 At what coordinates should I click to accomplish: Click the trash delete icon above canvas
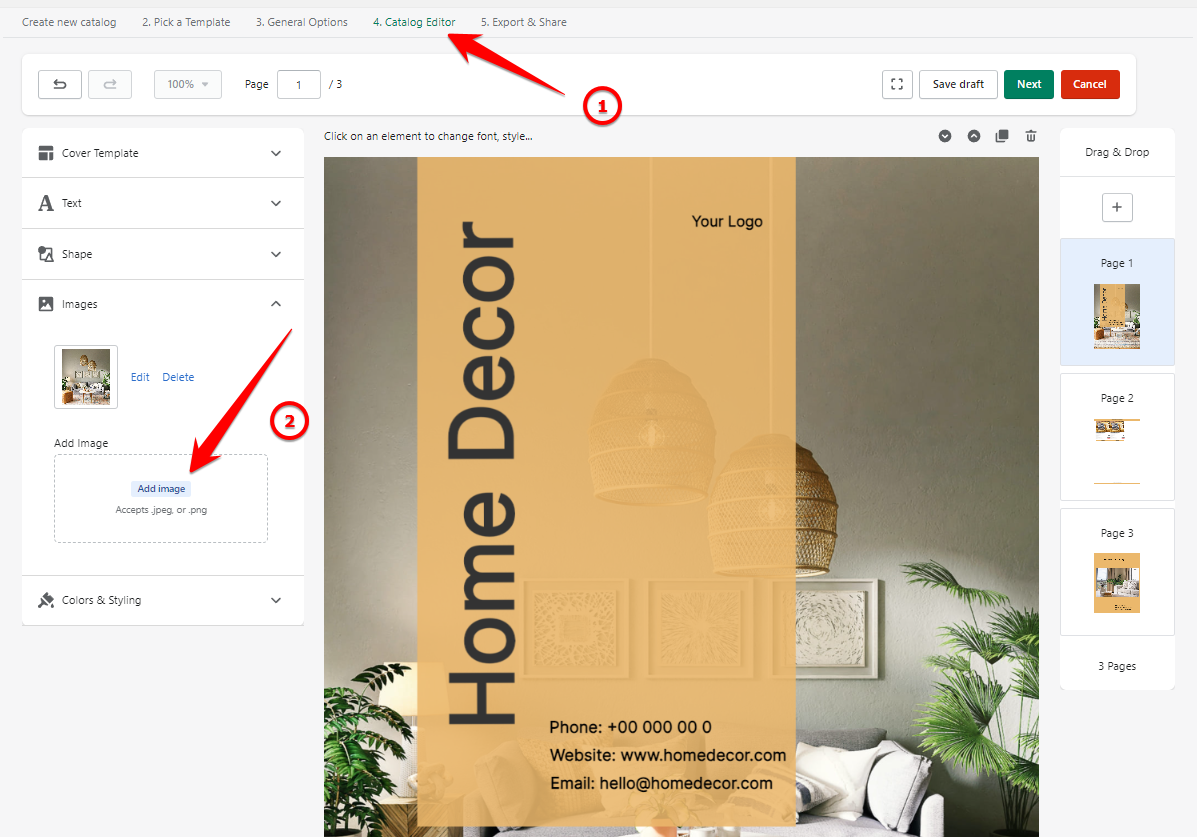(x=1031, y=136)
